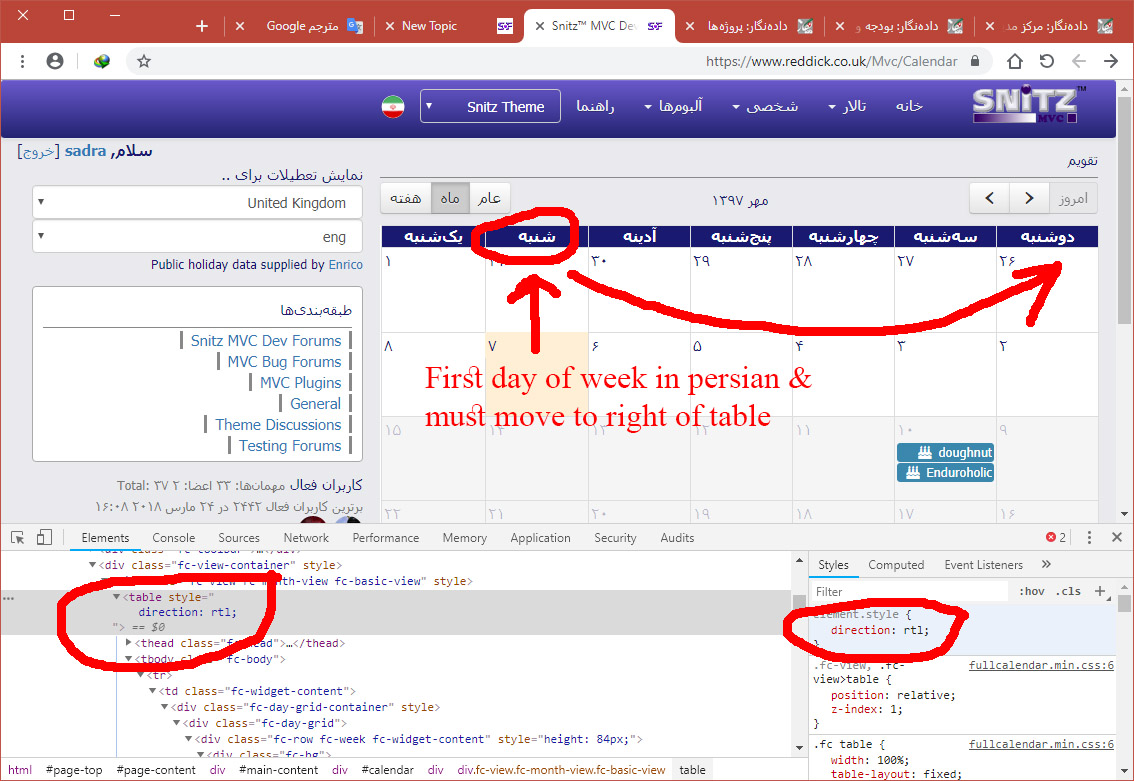Click the امروز (today) button
The height and width of the screenshot is (781, 1134).
click(1072, 198)
